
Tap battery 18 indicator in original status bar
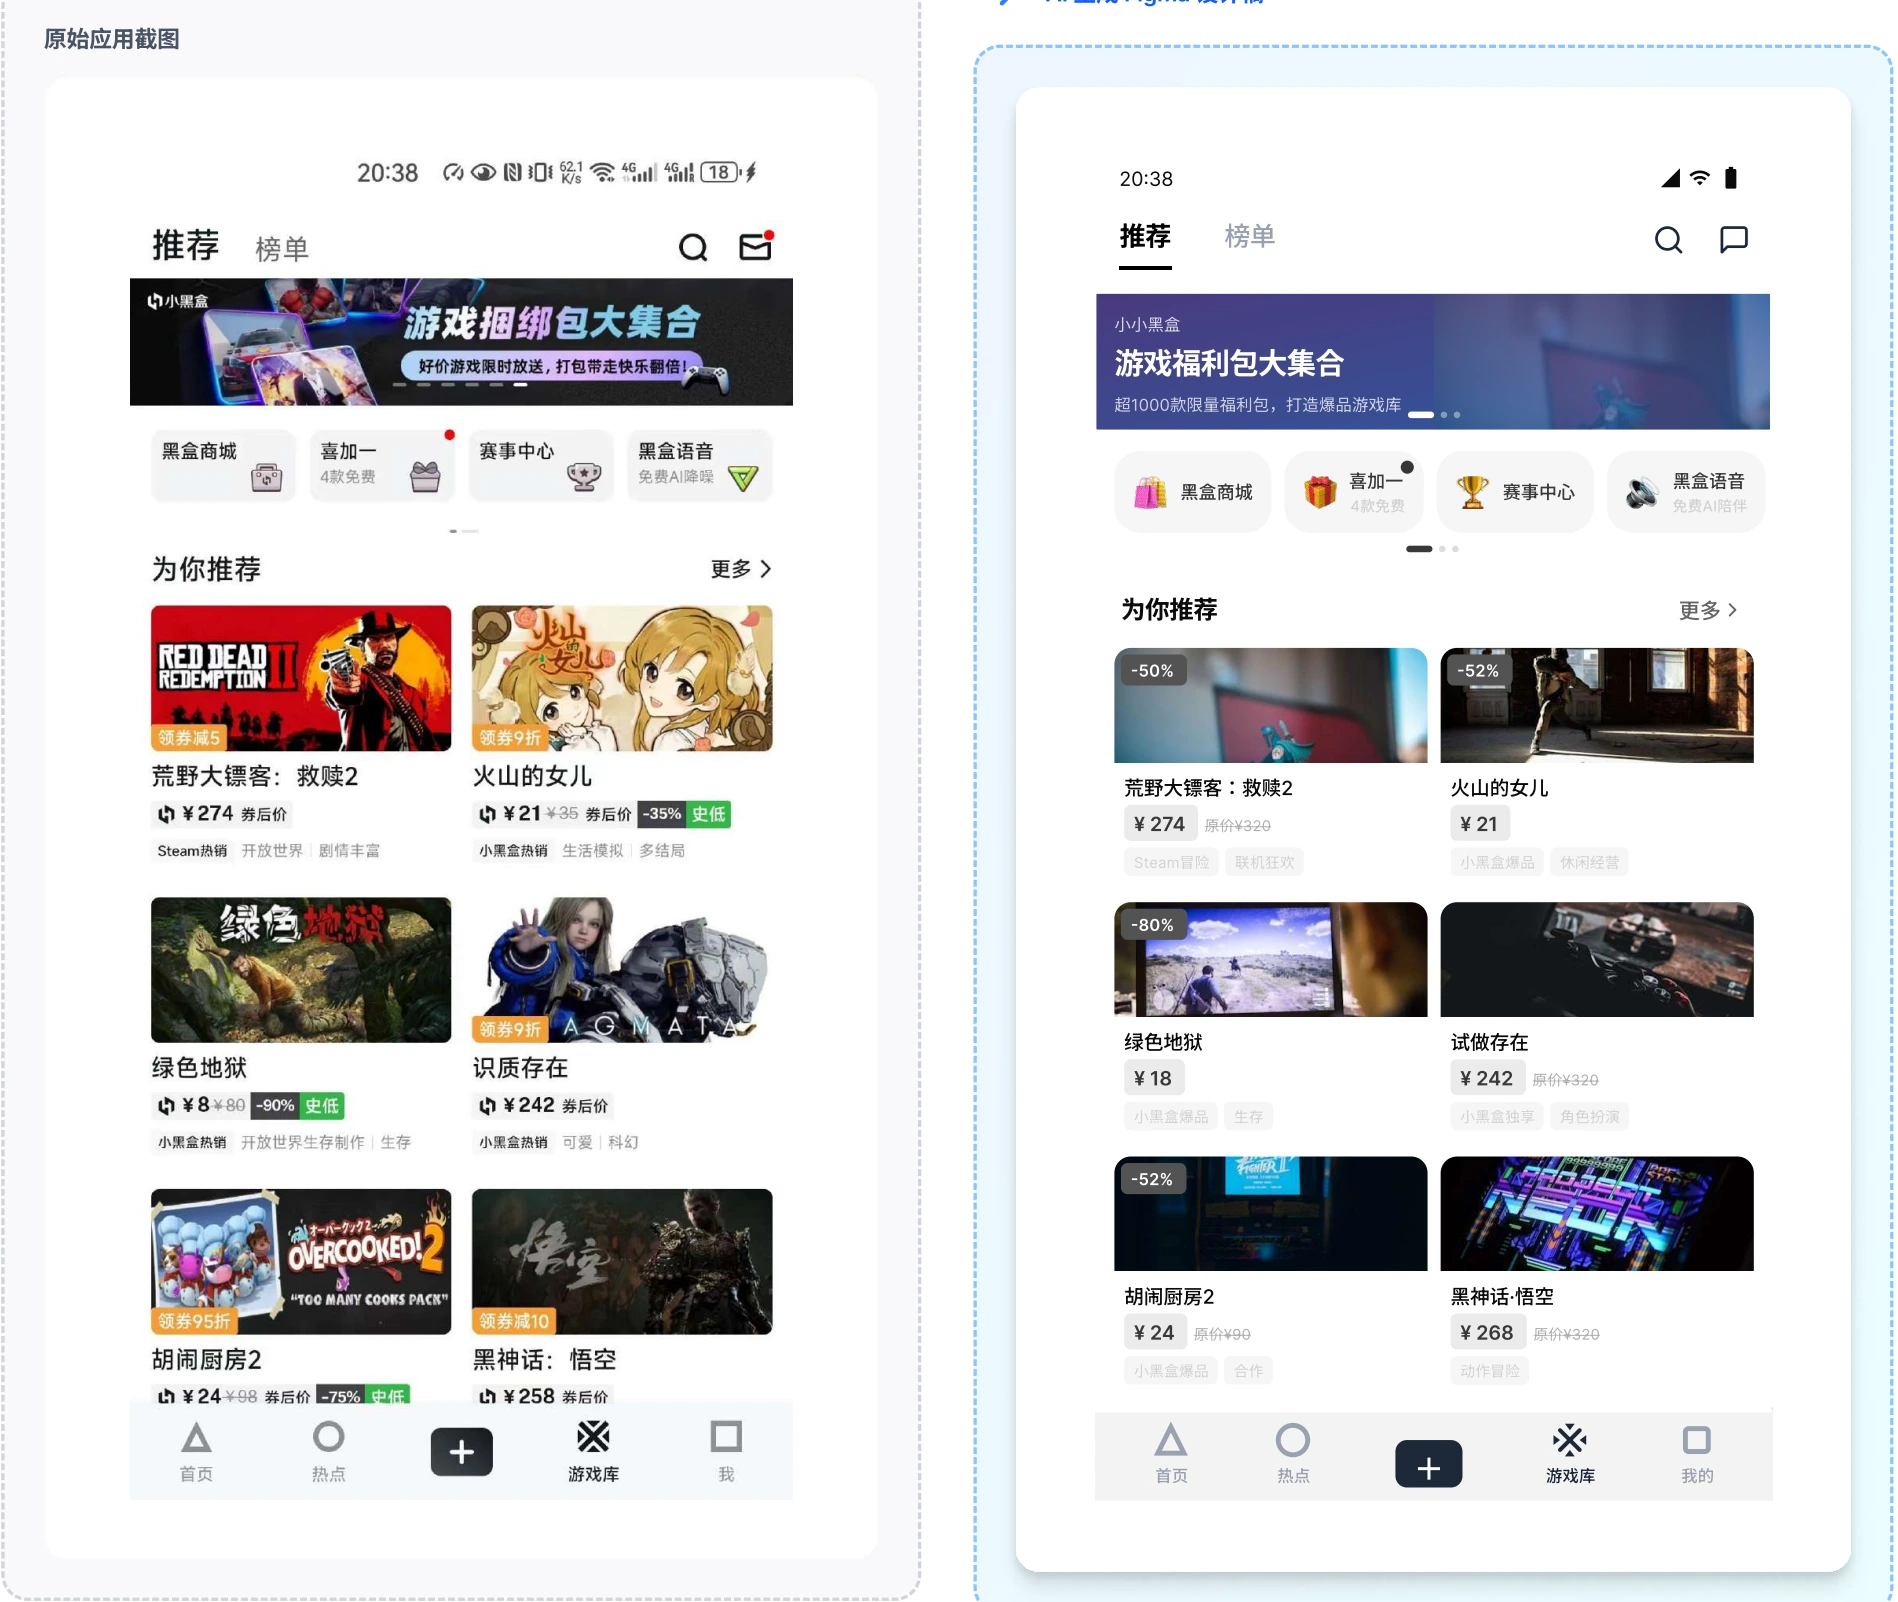click(721, 172)
